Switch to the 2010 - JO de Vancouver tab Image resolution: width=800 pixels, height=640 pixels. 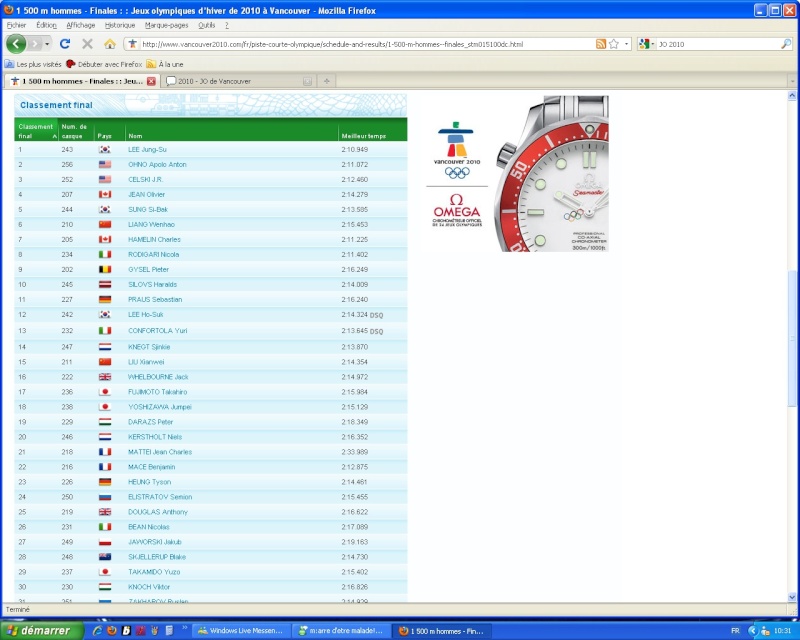pos(239,81)
